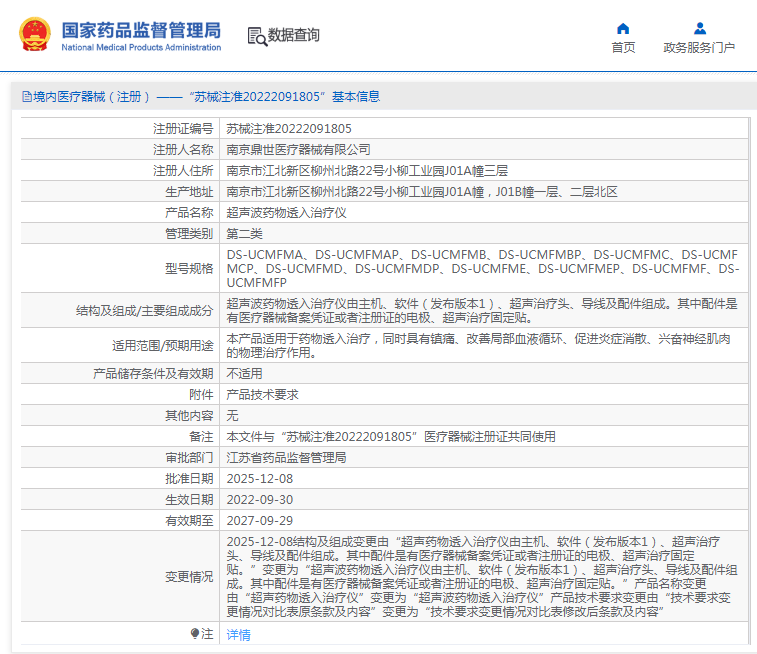757x654 pixels.
Task: Click product name 超声波药物透入治疗仪
Action: tap(286, 212)
